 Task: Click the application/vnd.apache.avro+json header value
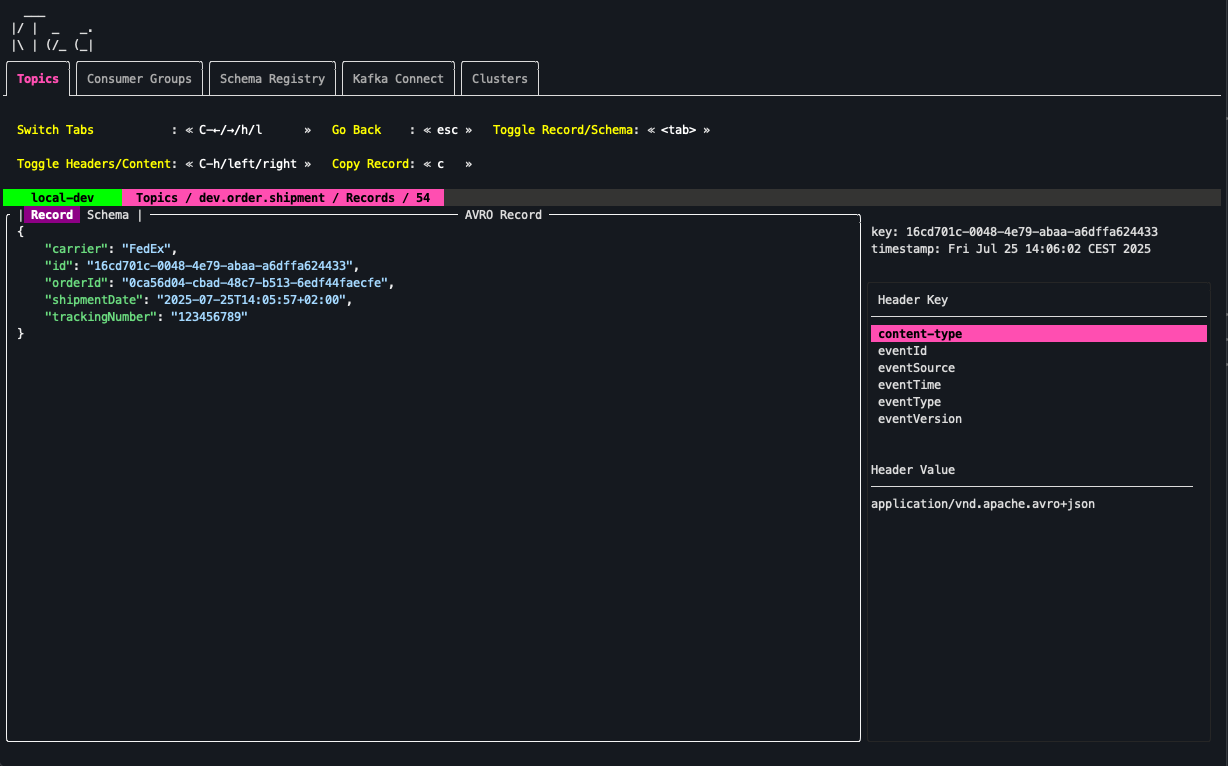(983, 503)
